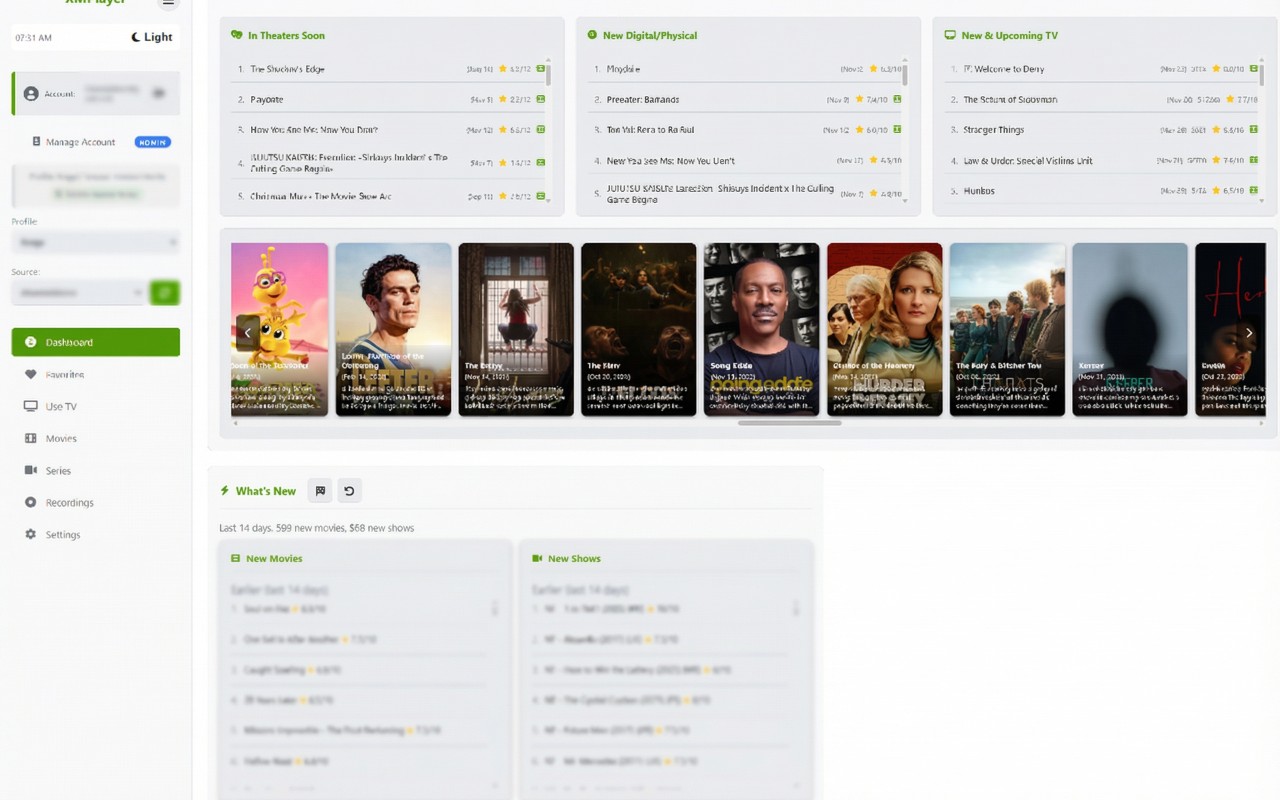Open the poster of a girl crouching at barred window
Image resolution: width=1280 pixels, height=800 pixels.
coord(516,329)
